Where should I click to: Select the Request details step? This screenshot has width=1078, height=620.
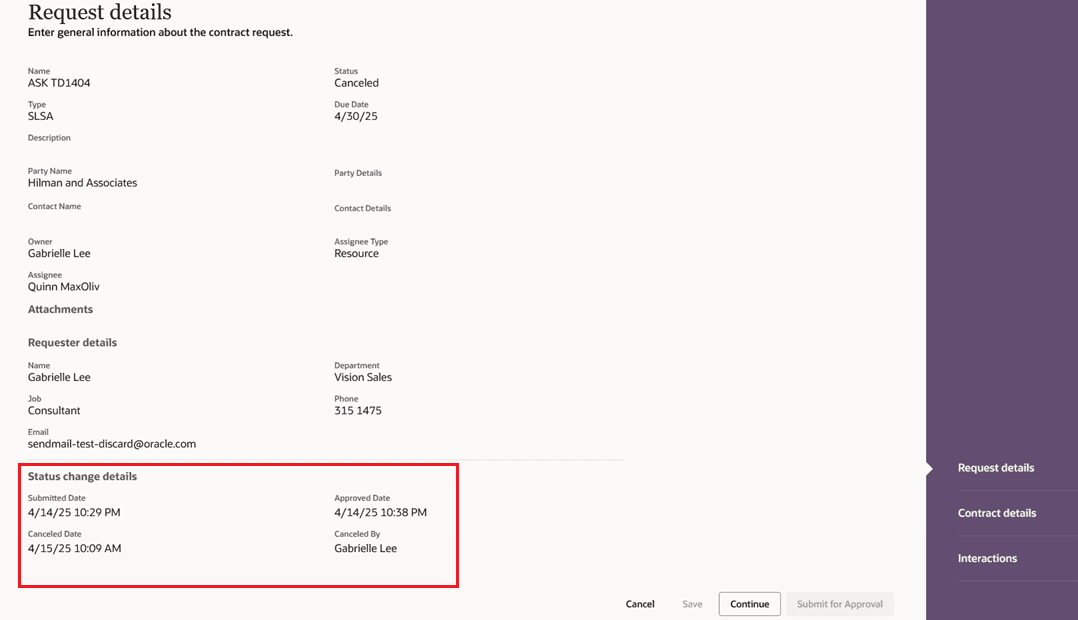pyautogui.click(x=995, y=467)
